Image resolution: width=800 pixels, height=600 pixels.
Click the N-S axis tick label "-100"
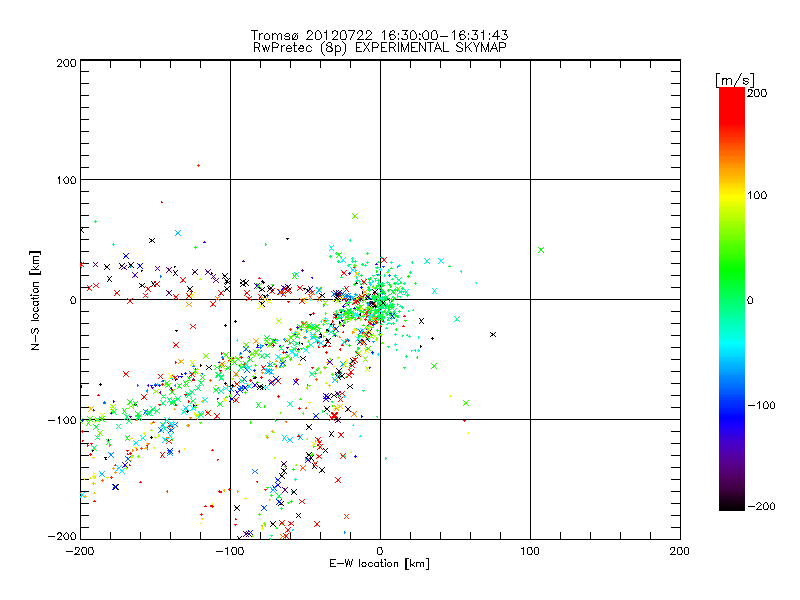[x=62, y=420]
